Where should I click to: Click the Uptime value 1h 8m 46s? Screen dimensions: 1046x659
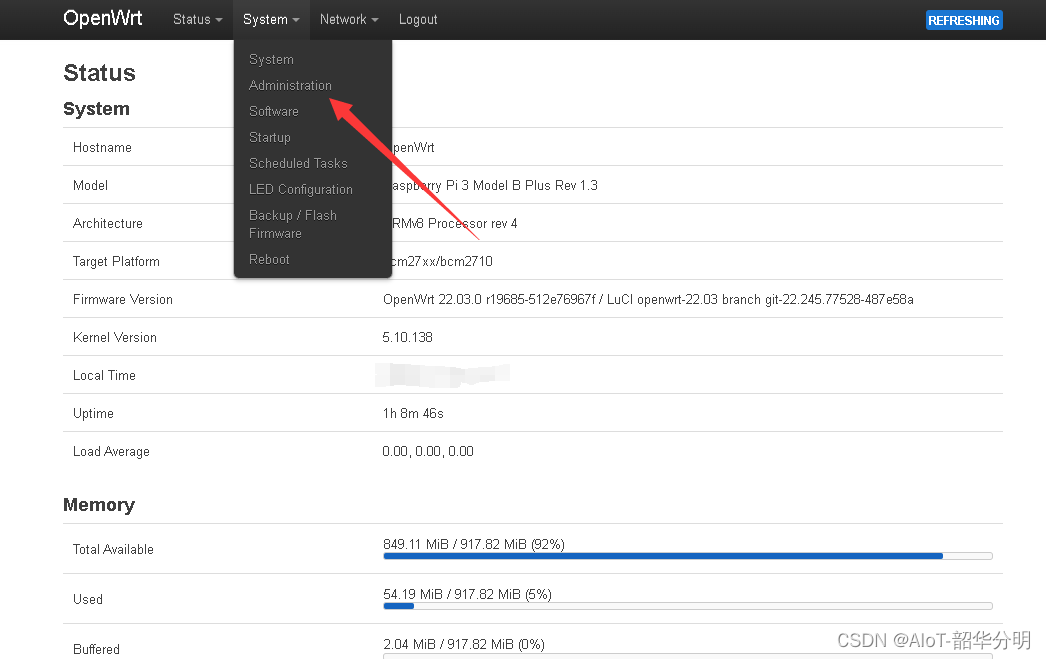413,414
